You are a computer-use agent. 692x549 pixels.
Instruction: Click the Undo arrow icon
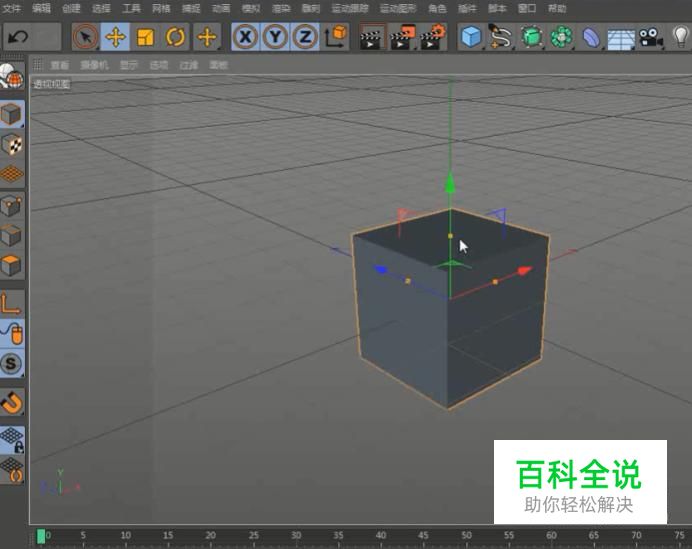point(18,37)
